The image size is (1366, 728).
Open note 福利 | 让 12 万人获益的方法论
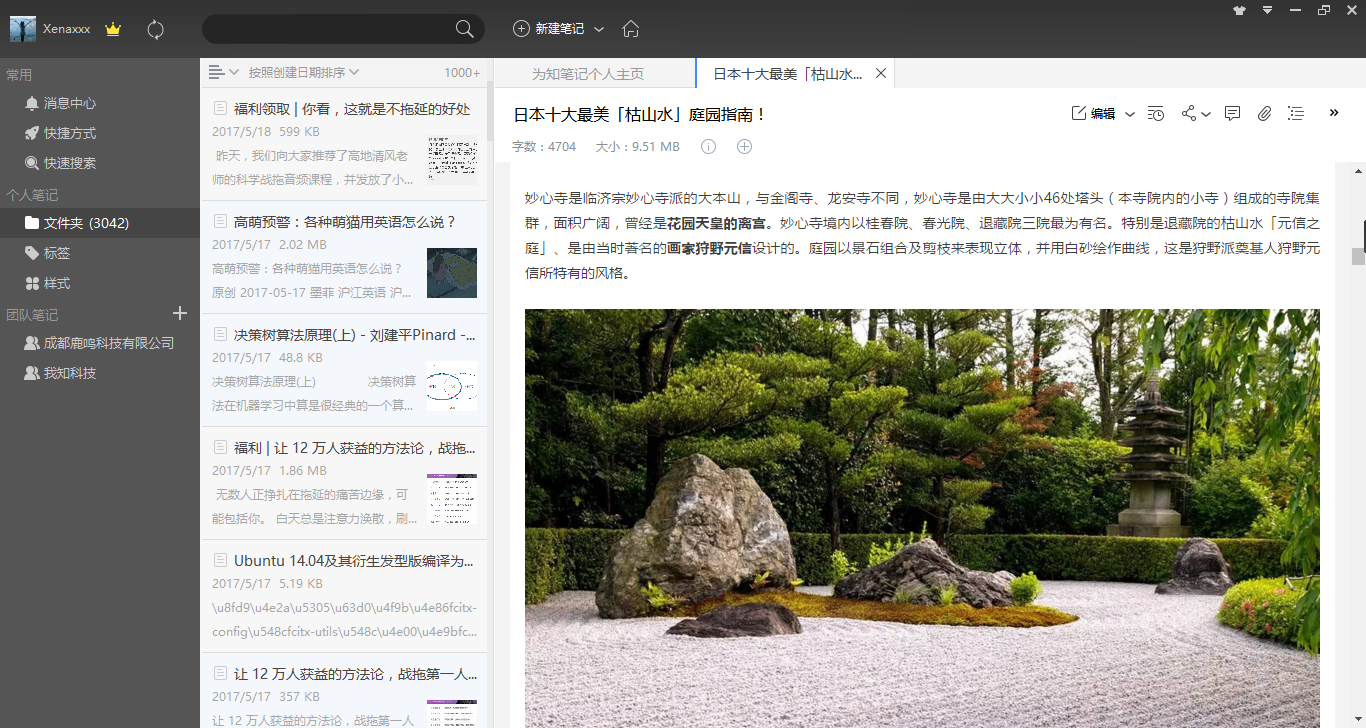click(x=345, y=483)
